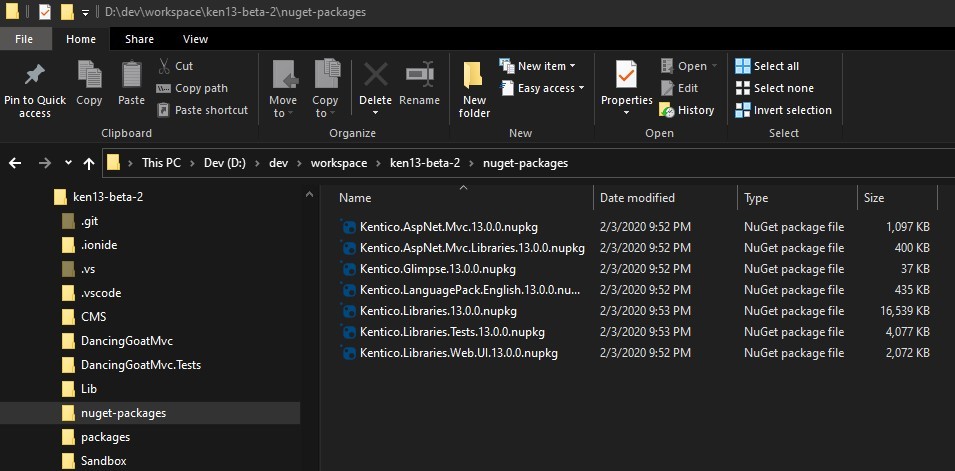Viewport: 955px width, 471px height.
Task: Switch to the Home tab
Action: click(x=81, y=39)
